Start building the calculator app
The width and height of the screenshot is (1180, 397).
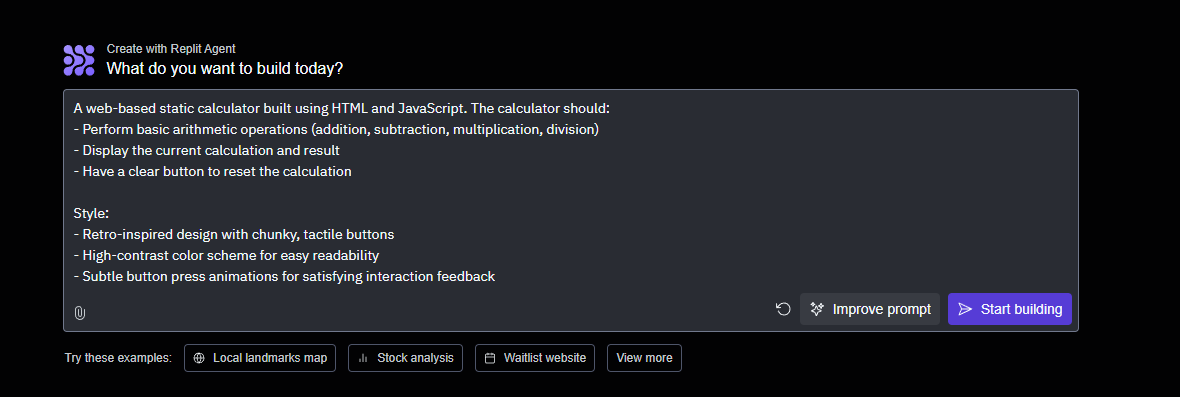pos(1010,309)
